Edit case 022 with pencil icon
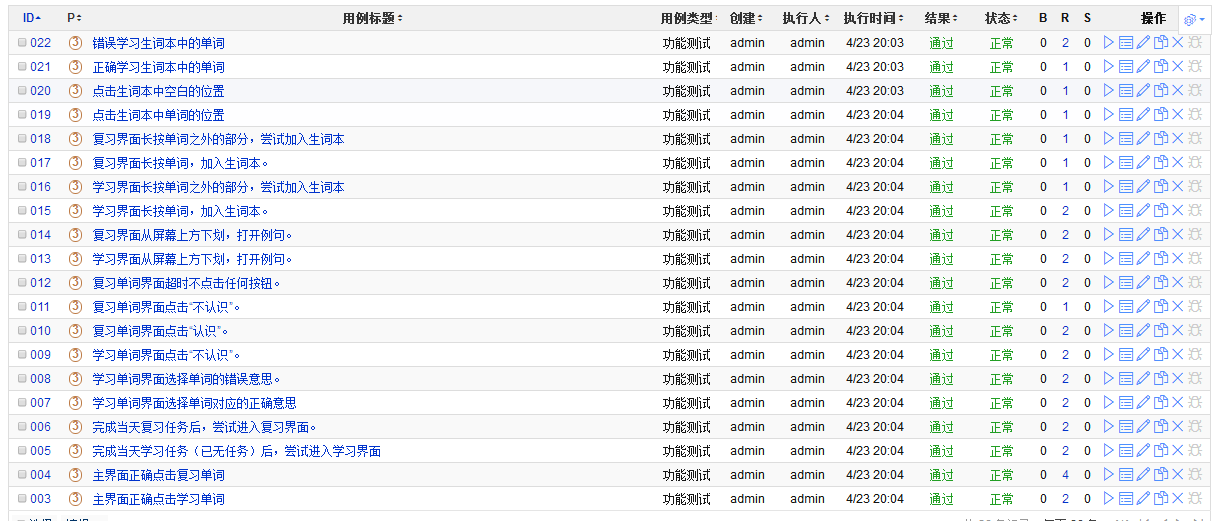 click(1143, 43)
